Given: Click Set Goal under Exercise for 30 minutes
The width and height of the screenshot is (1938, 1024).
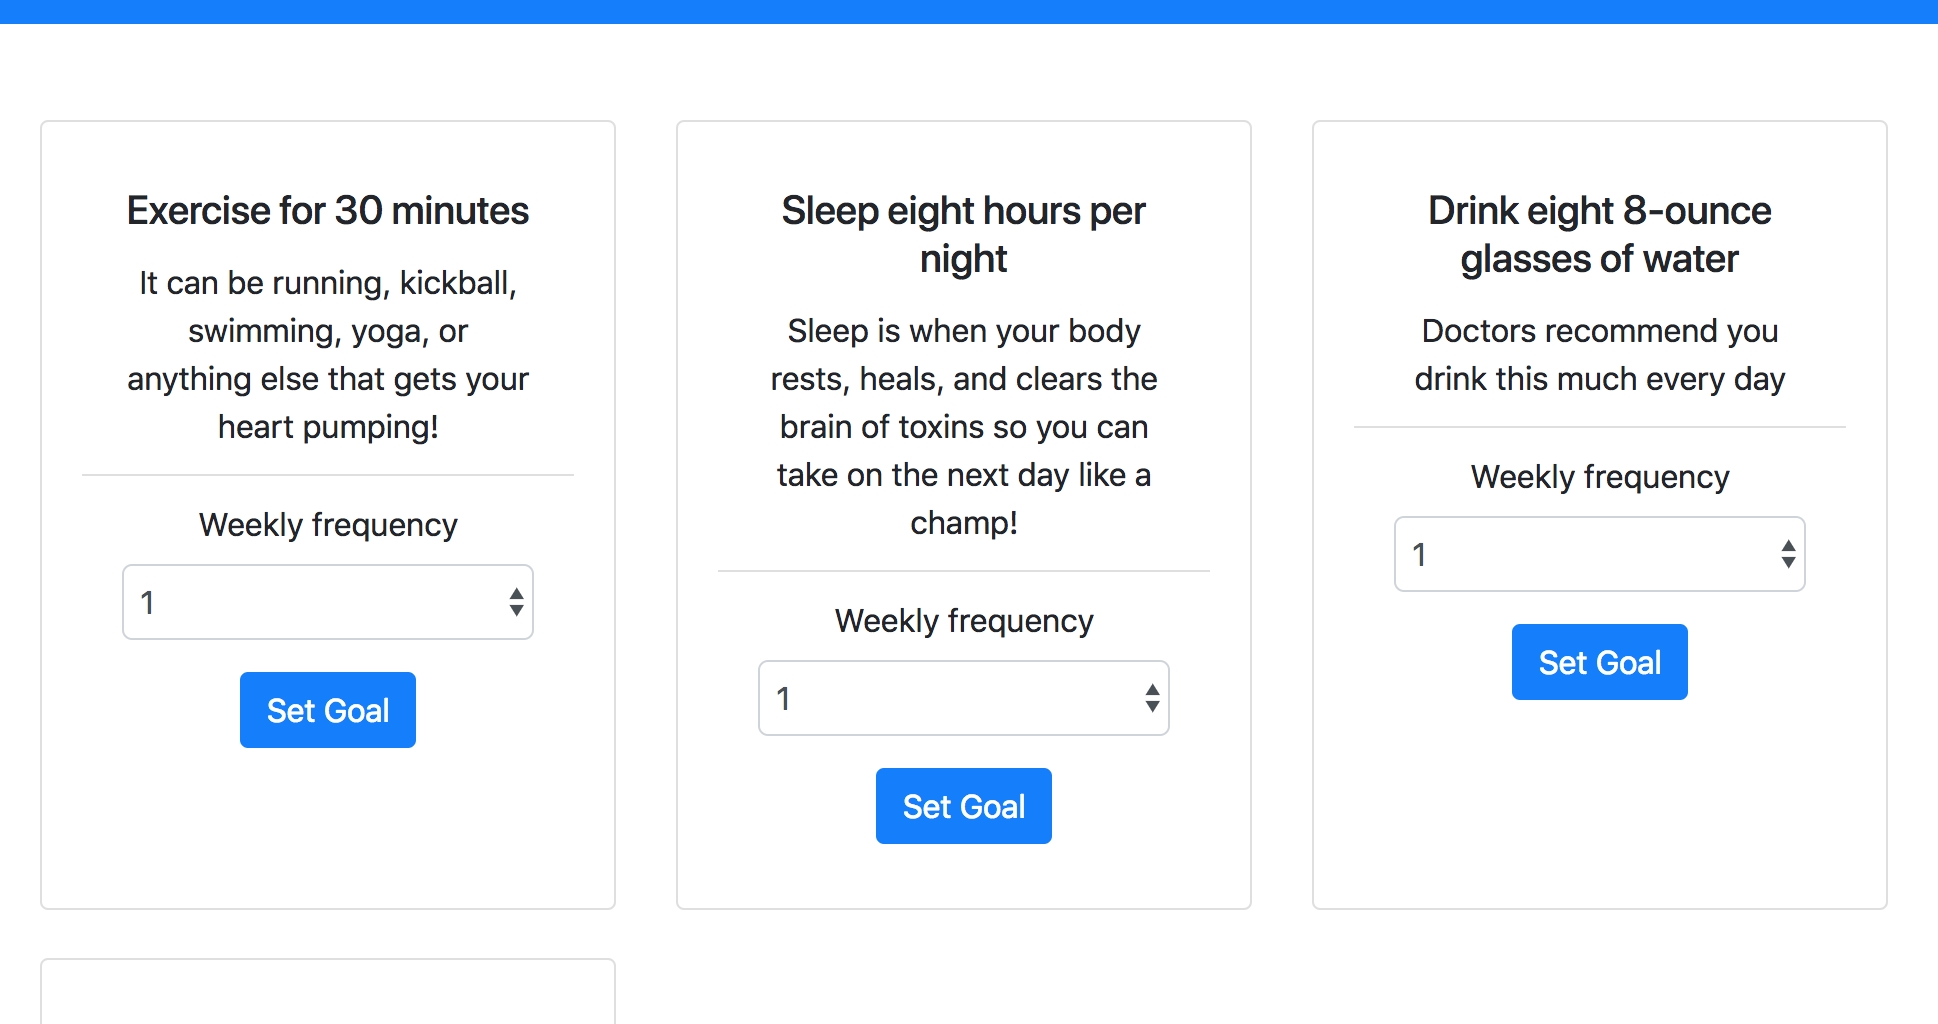Looking at the screenshot, I should pos(328,710).
